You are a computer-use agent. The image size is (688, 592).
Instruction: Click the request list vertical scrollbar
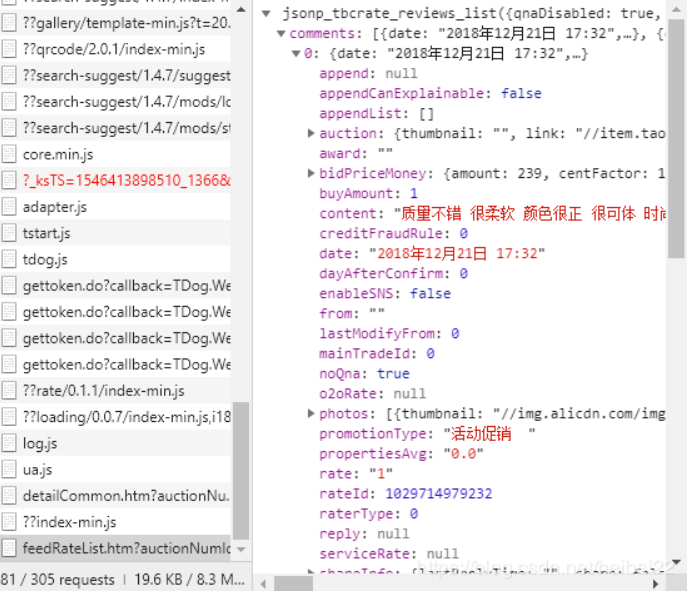coord(240,470)
